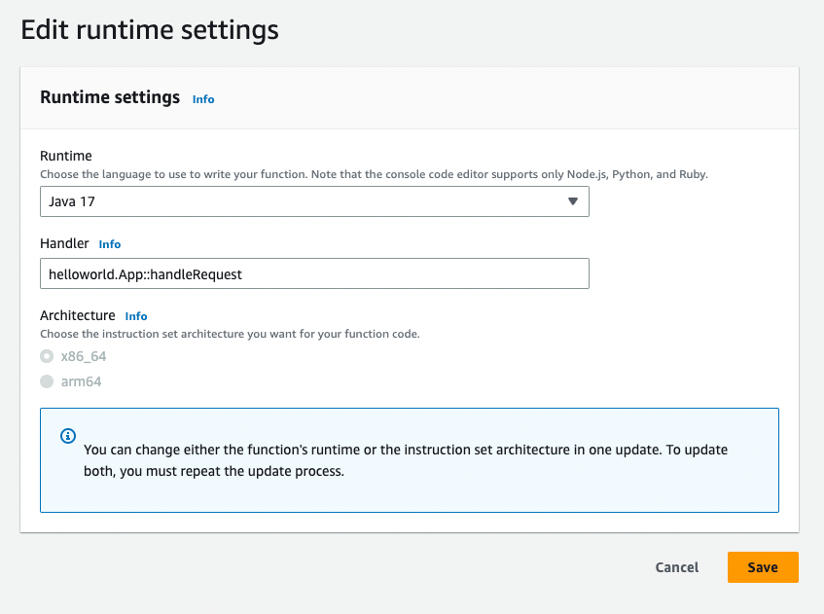Click the runtime language description text
Viewport: 824px width, 614px height.
[373, 174]
